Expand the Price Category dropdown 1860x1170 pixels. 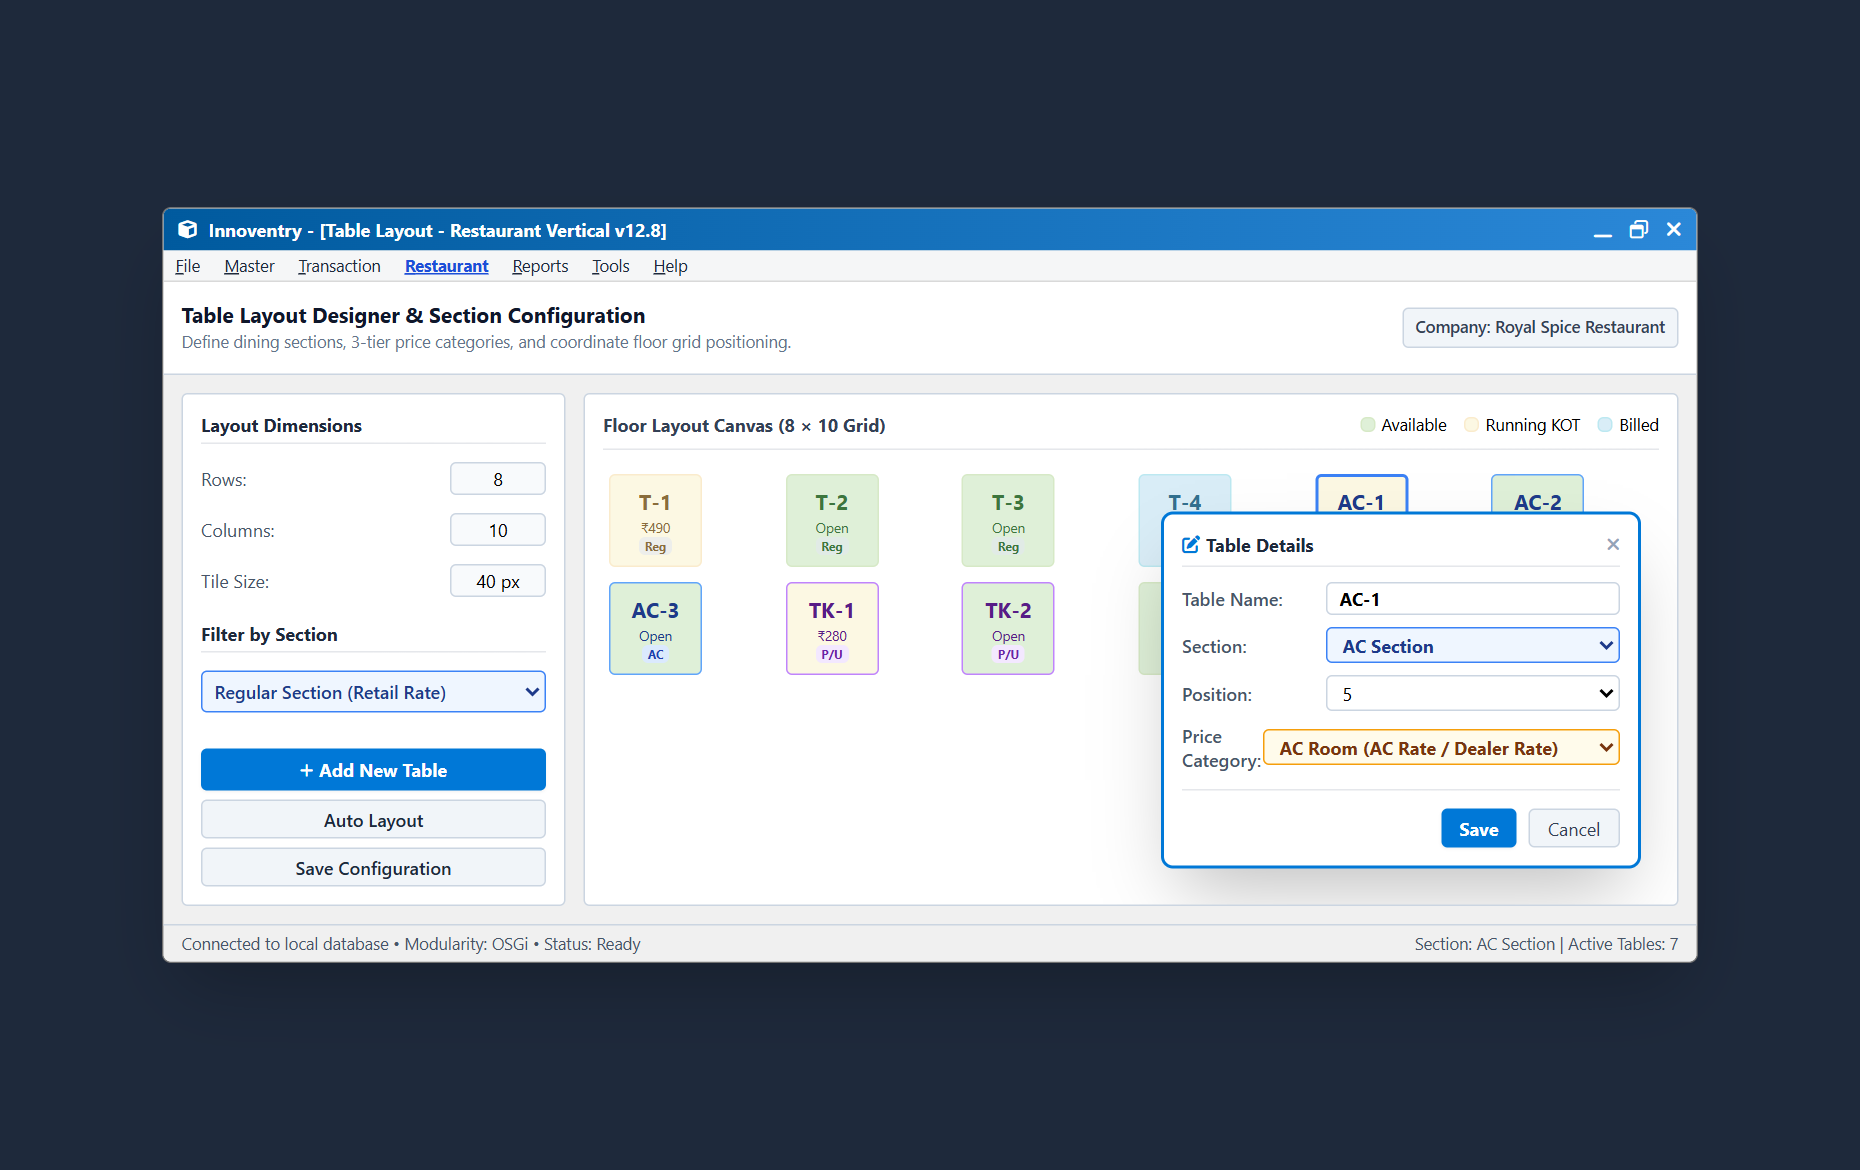pyautogui.click(x=1441, y=748)
